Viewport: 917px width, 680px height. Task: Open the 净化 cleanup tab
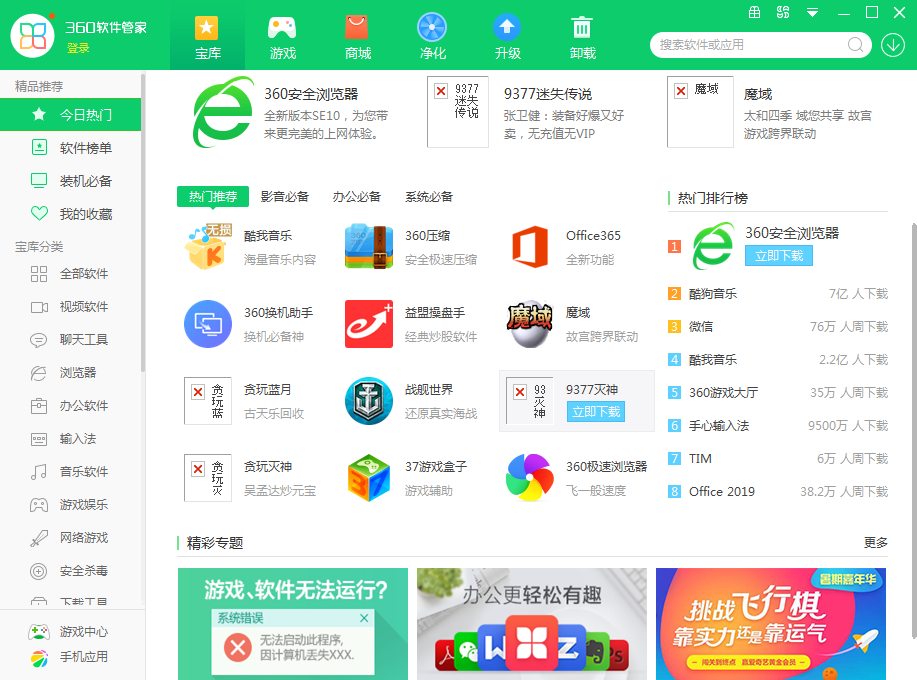coord(432,36)
